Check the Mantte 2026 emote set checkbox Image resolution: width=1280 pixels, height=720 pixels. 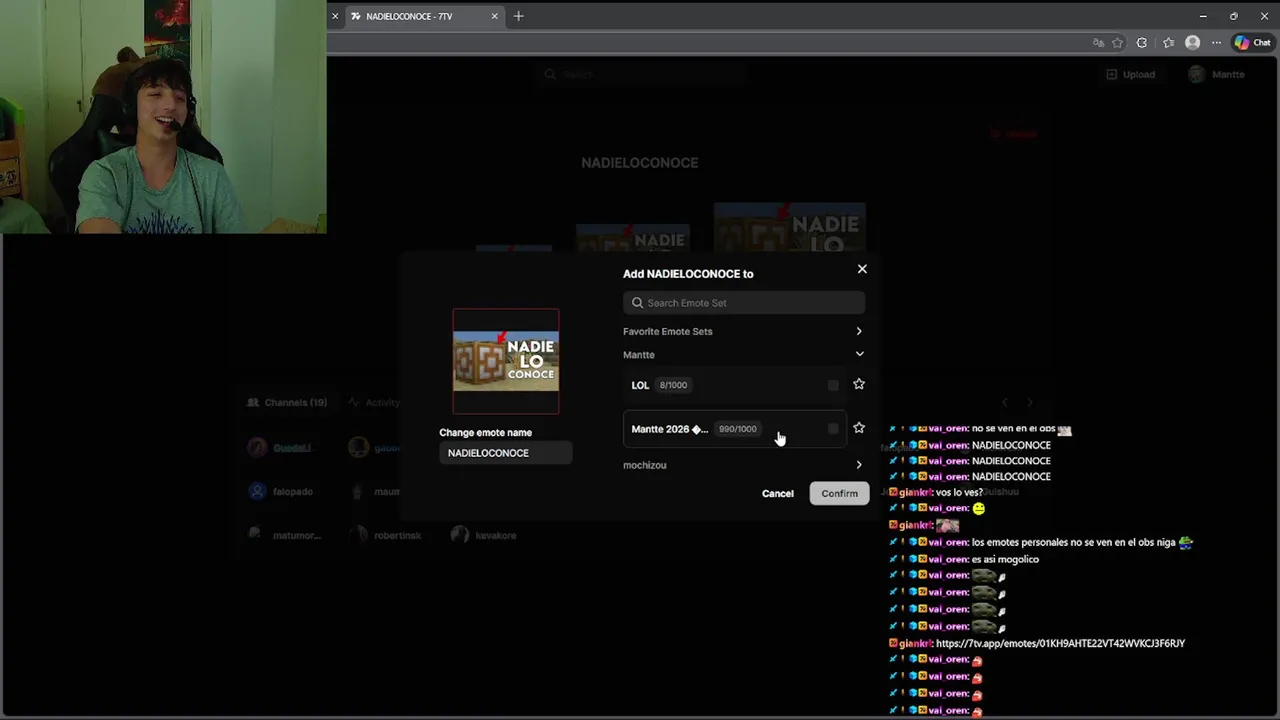[833, 429]
